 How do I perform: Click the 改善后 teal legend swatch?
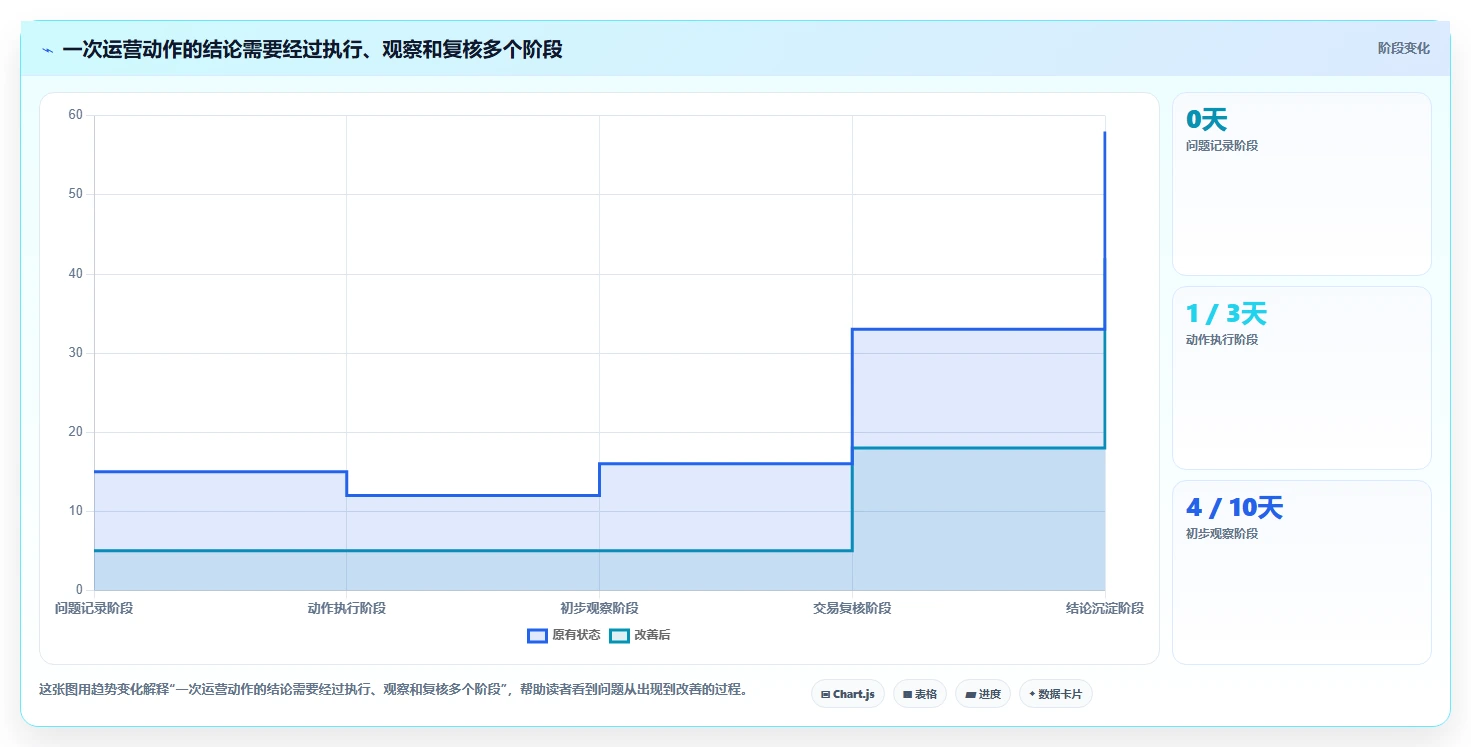(x=619, y=635)
